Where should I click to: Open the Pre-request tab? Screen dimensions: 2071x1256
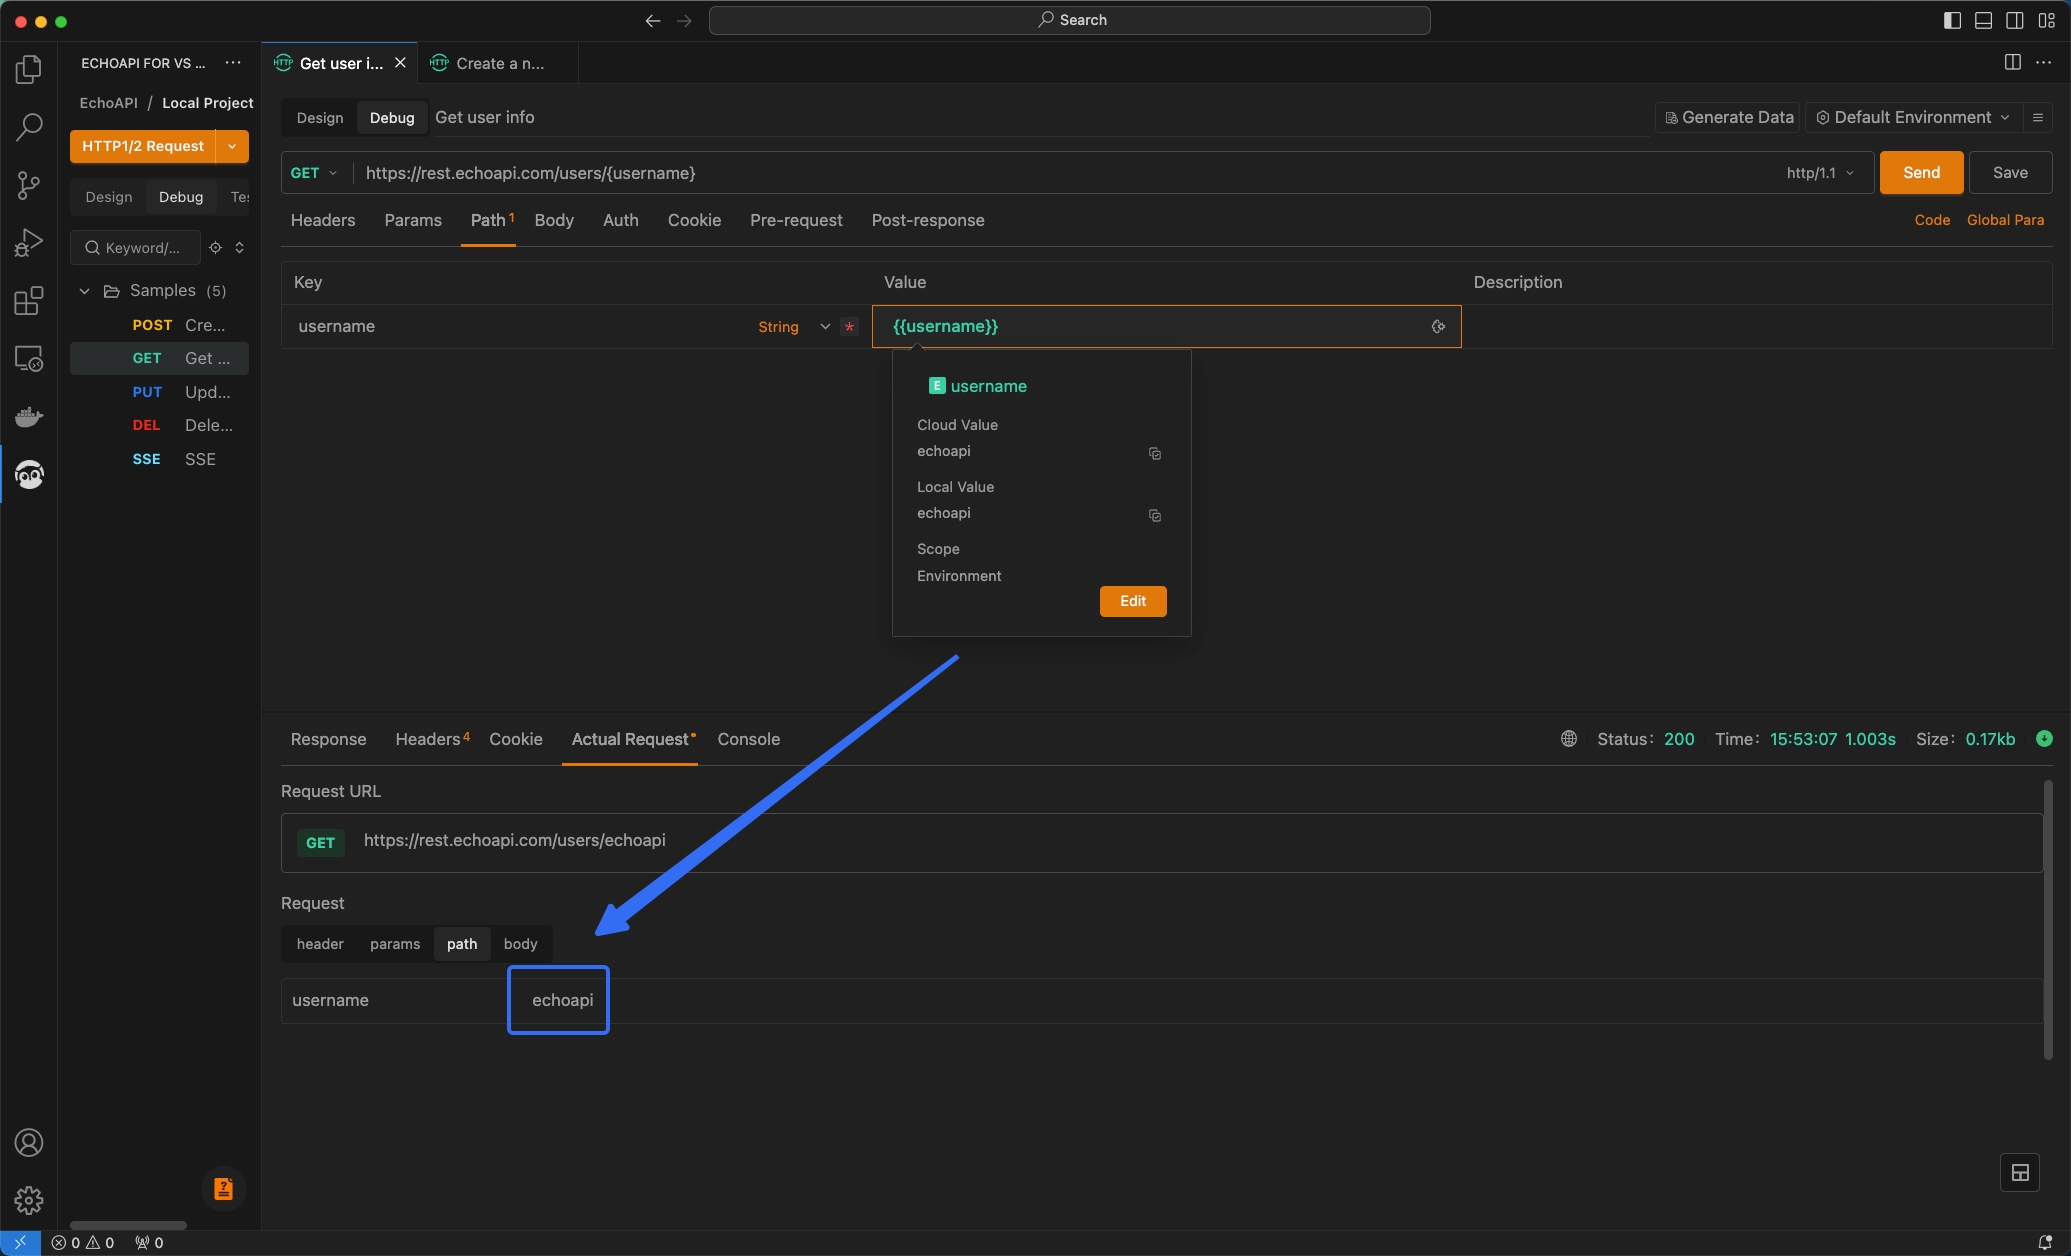[796, 220]
